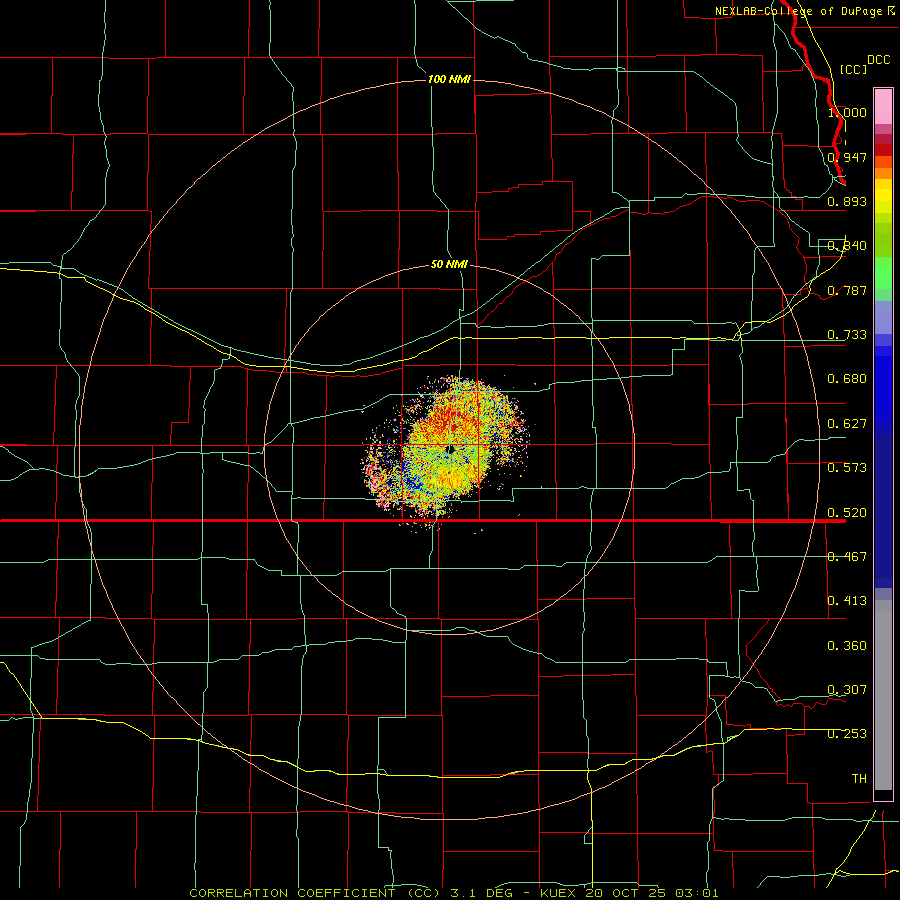The image size is (900, 900).
Task: Select the 0.627 legend value
Action: (847, 424)
